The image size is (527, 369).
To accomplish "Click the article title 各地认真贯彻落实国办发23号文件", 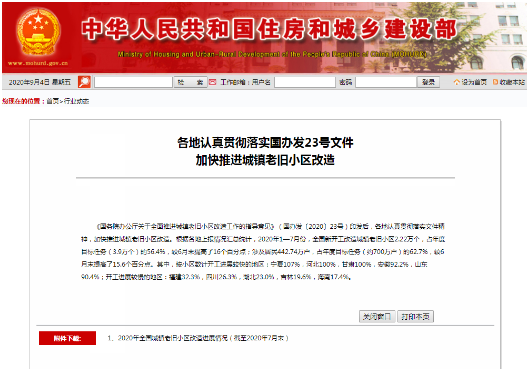I will 265,143.
